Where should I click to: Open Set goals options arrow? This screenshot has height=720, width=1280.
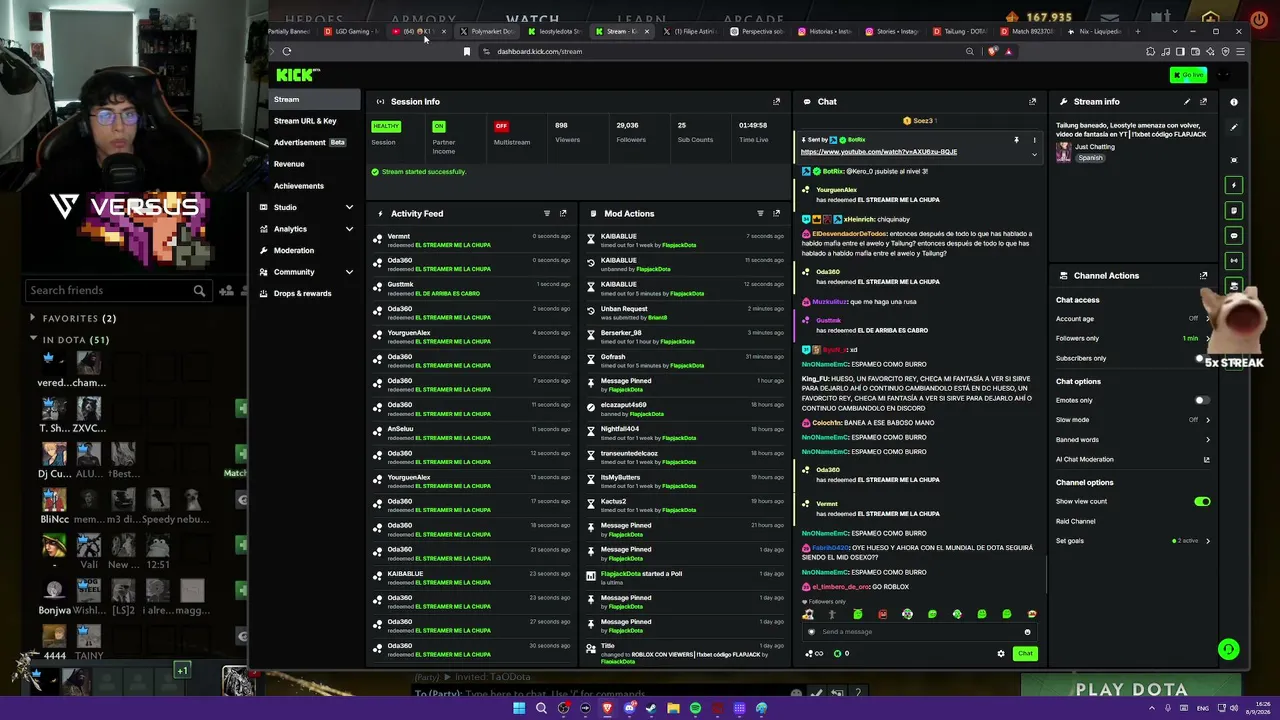click(1207, 541)
